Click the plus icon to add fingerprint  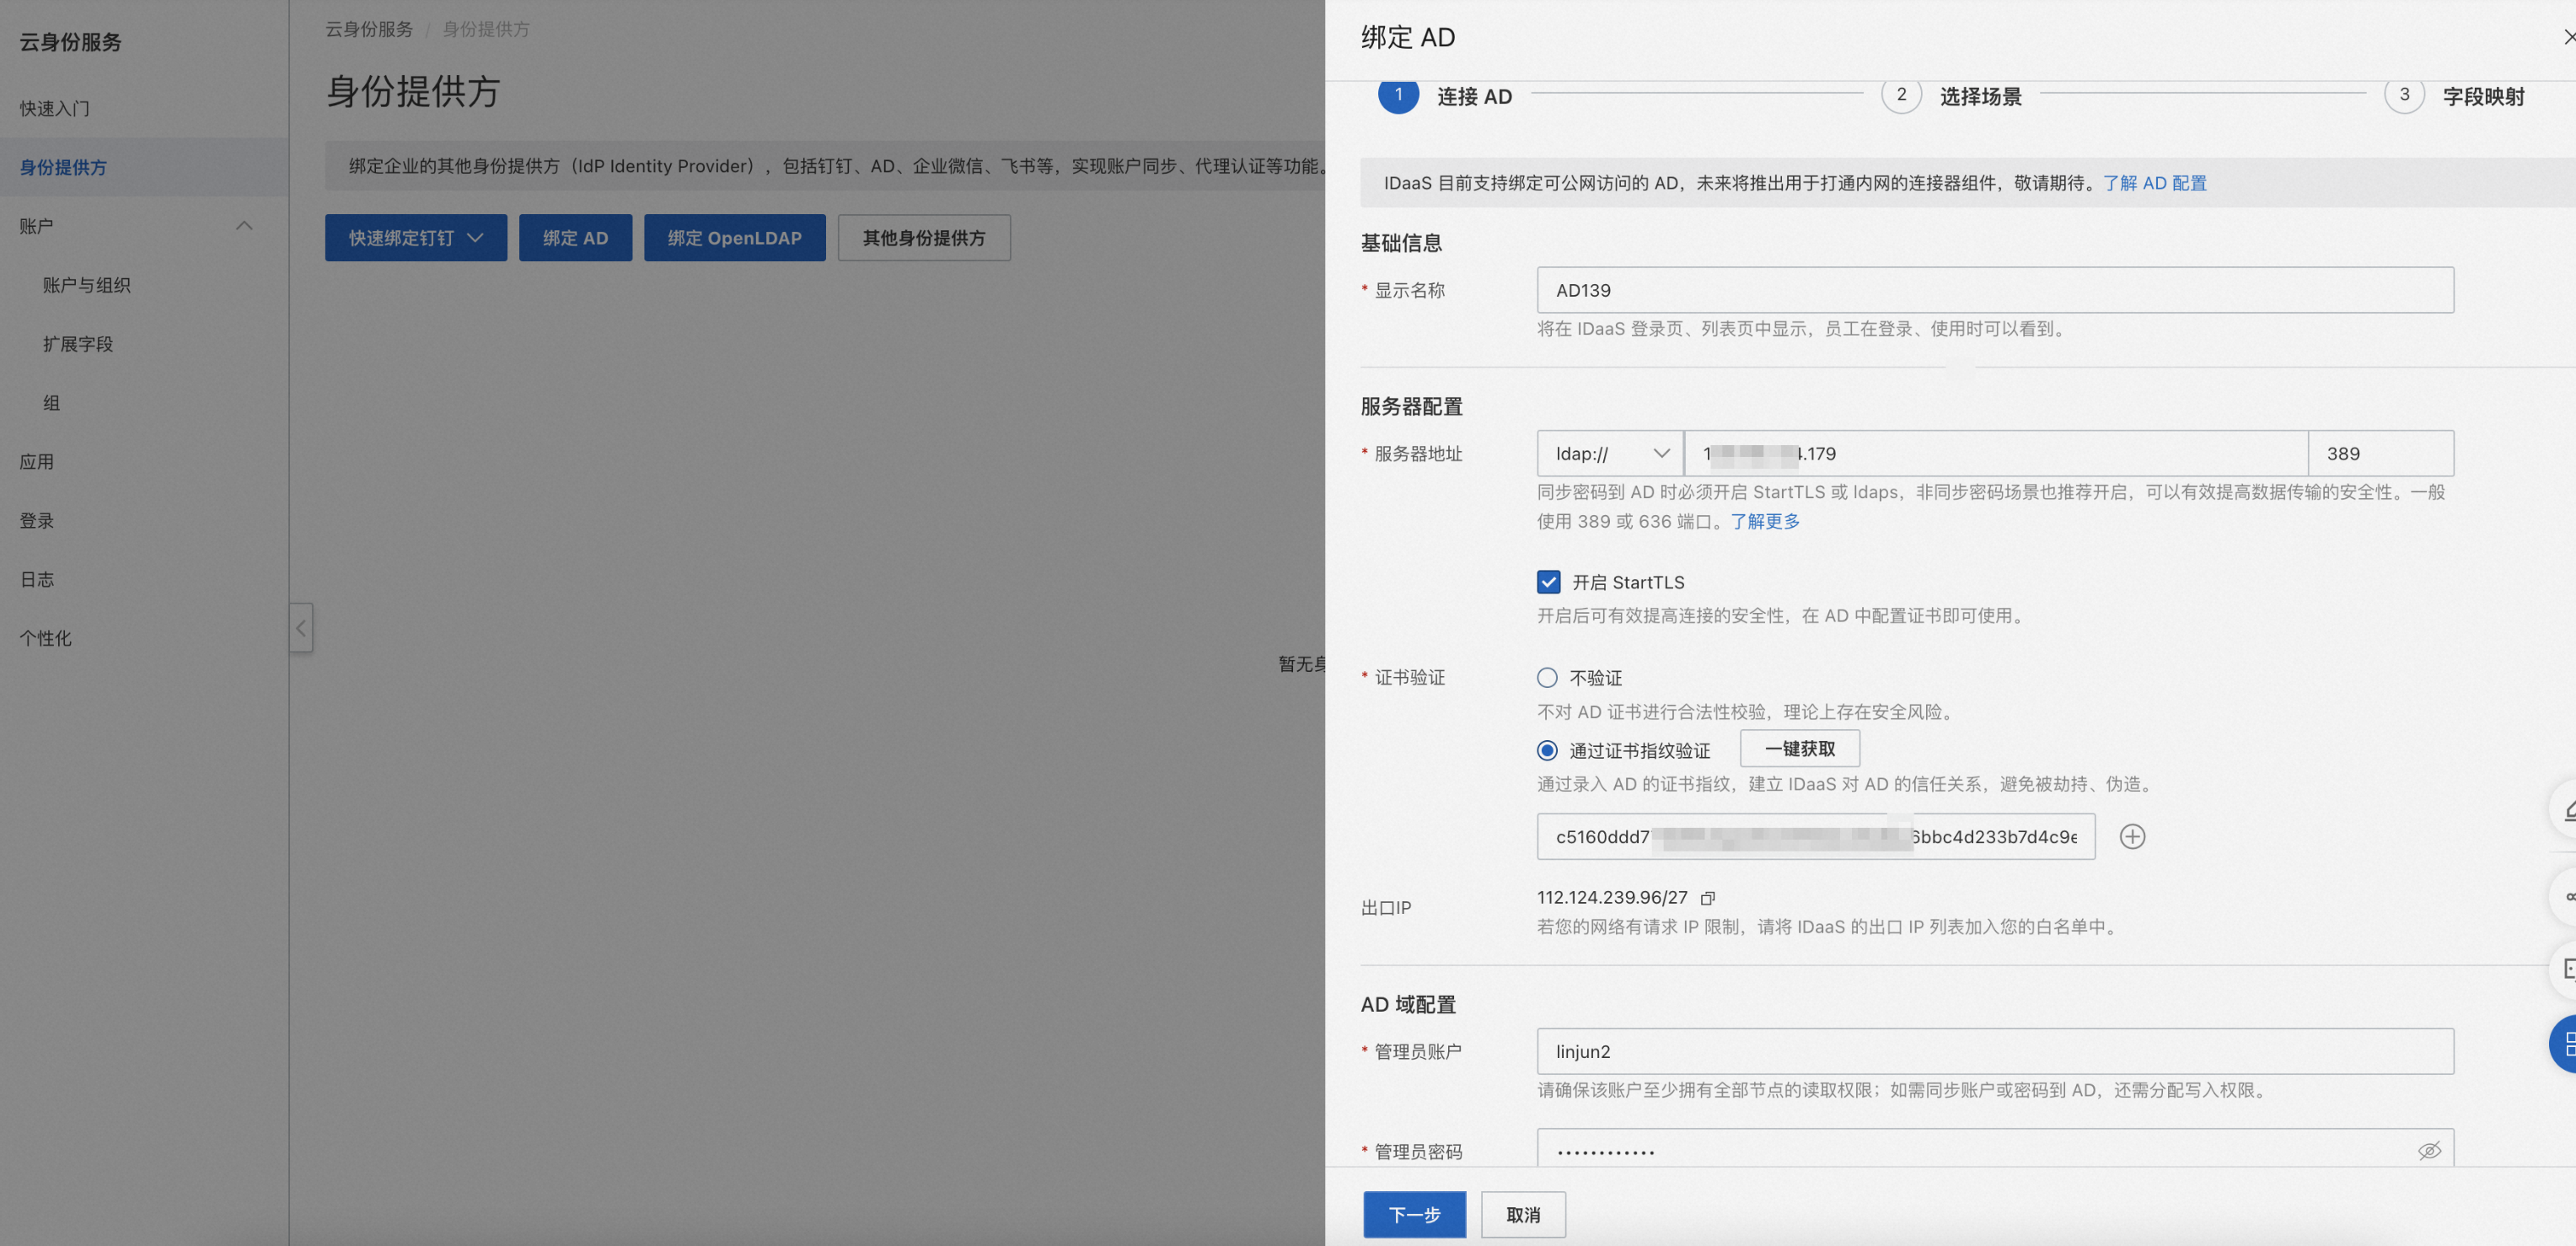click(x=2132, y=836)
